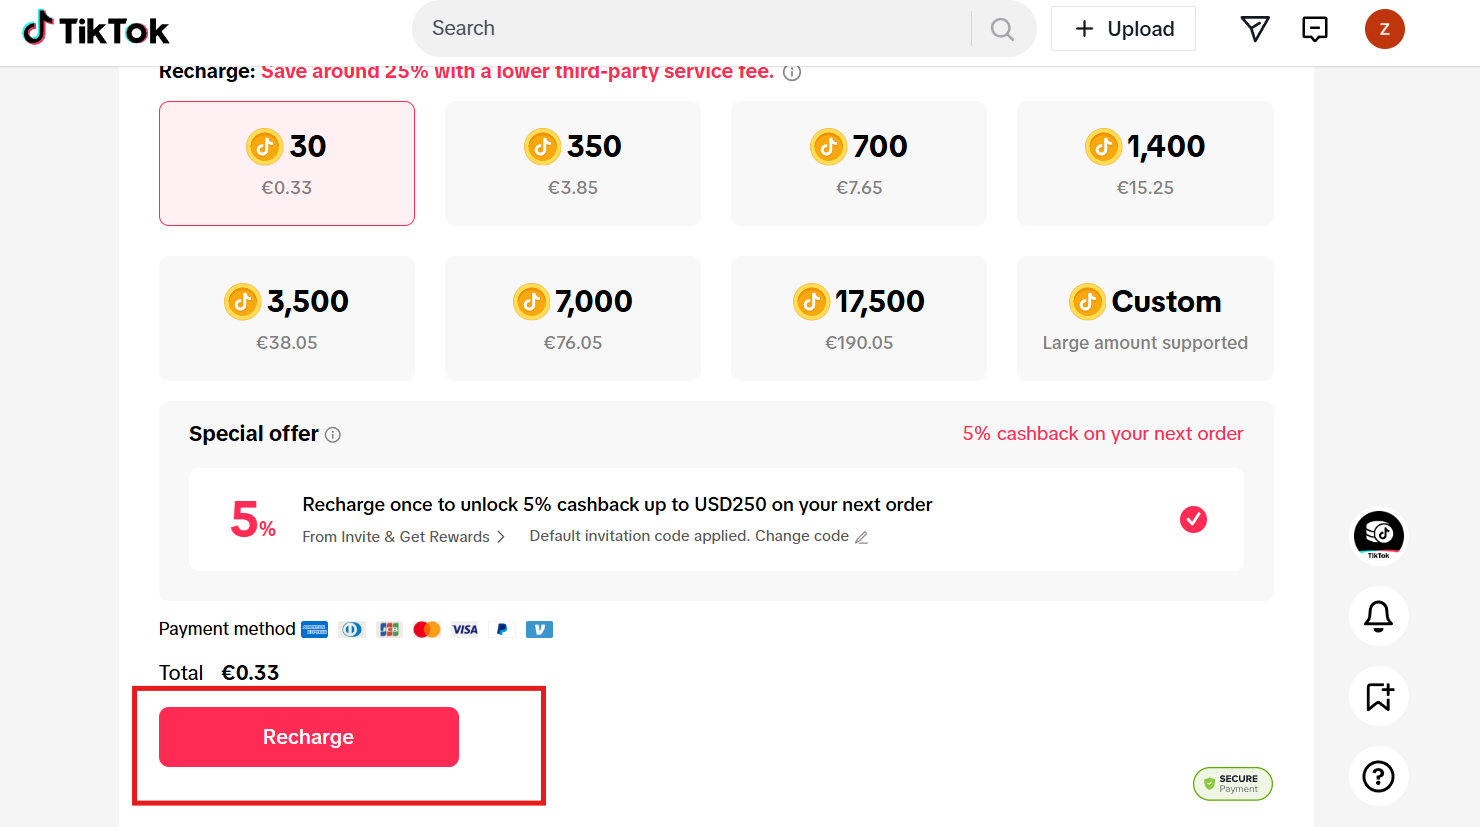The width and height of the screenshot is (1480, 827).
Task: Toggle the 5% cashback offer checkmark
Action: pyautogui.click(x=1193, y=519)
